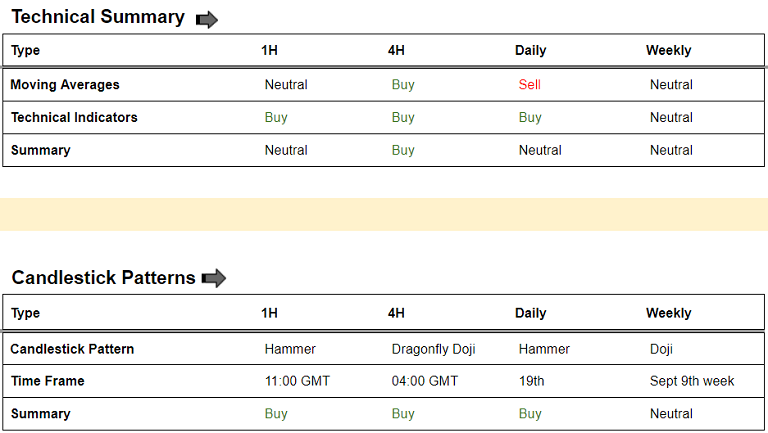Open the Candlestick Patterns heading link
768x433 pixels.
tap(103, 278)
